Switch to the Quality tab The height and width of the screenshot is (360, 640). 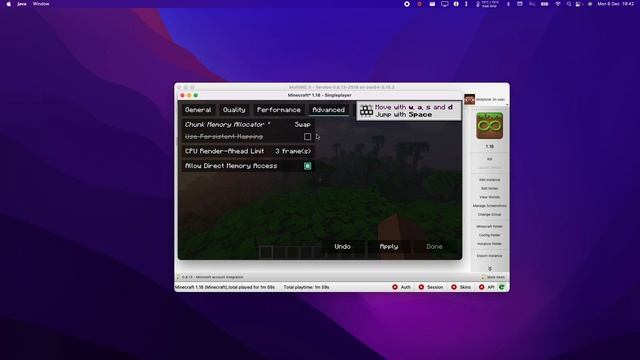(234, 110)
